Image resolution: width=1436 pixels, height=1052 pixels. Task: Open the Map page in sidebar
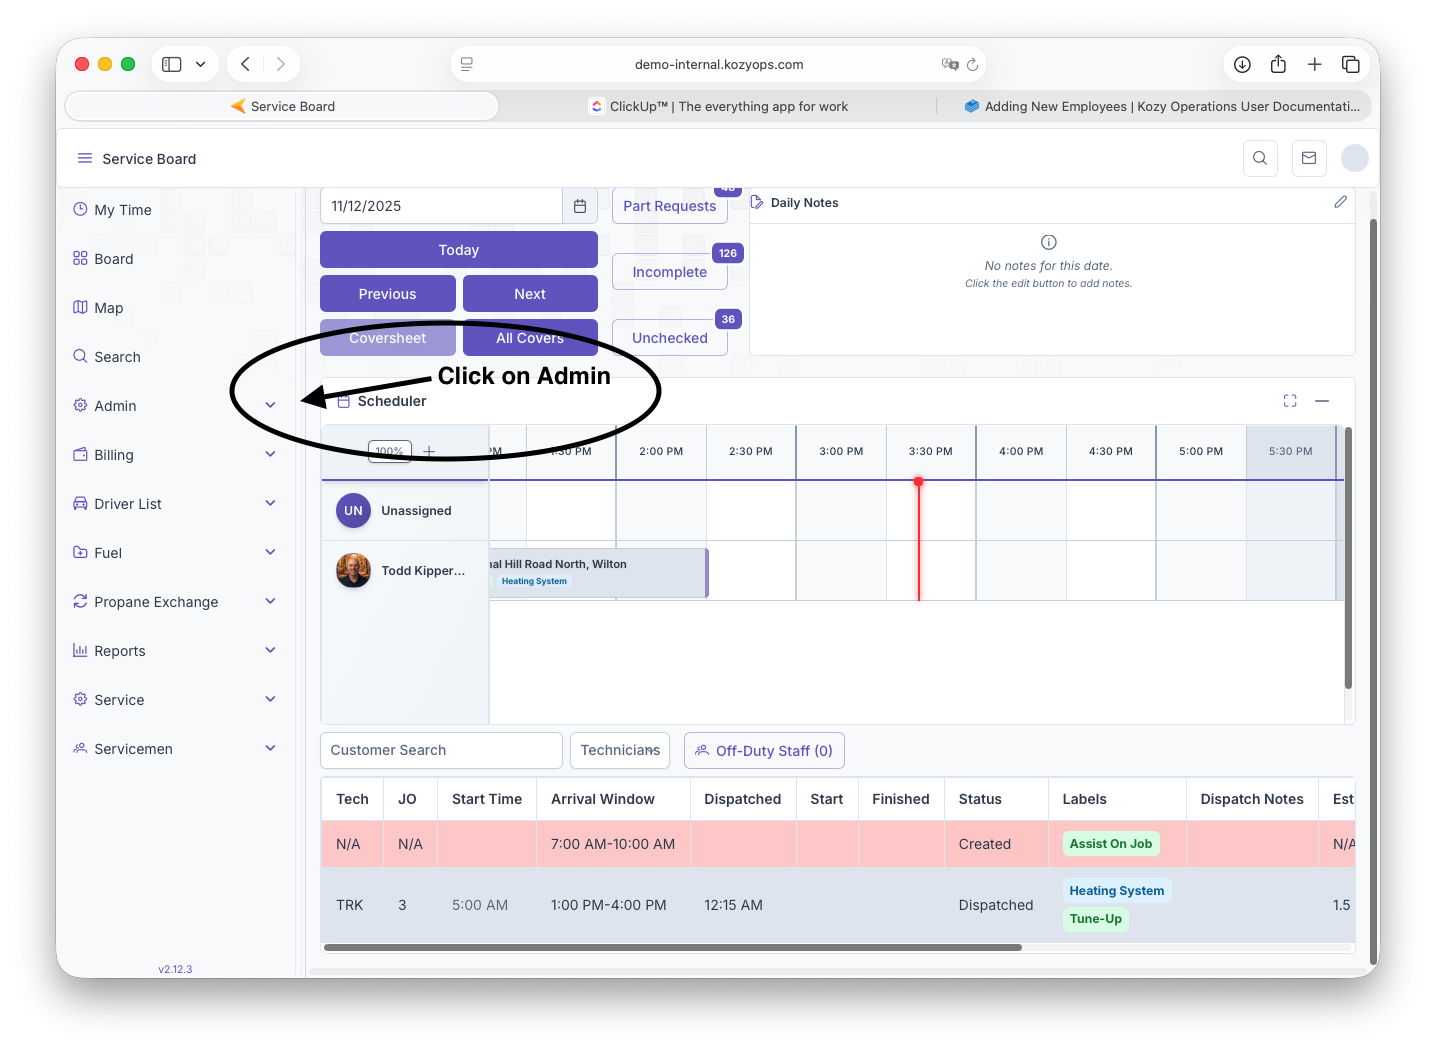(x=108, y=308)
